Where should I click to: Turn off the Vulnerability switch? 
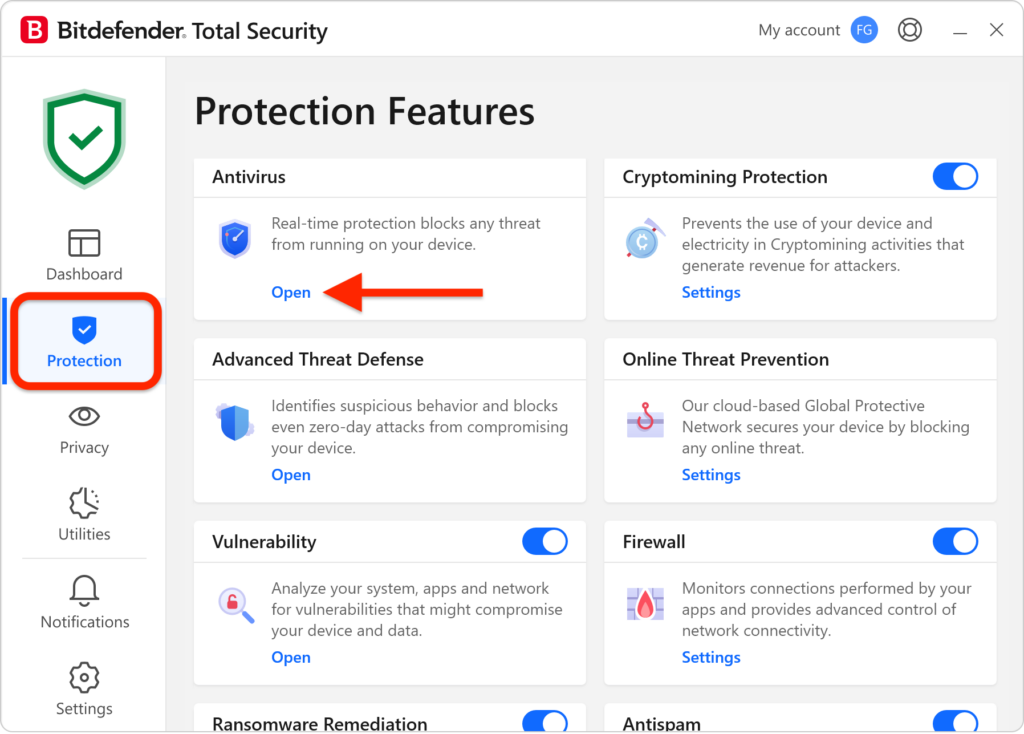(x=545, y=542)
